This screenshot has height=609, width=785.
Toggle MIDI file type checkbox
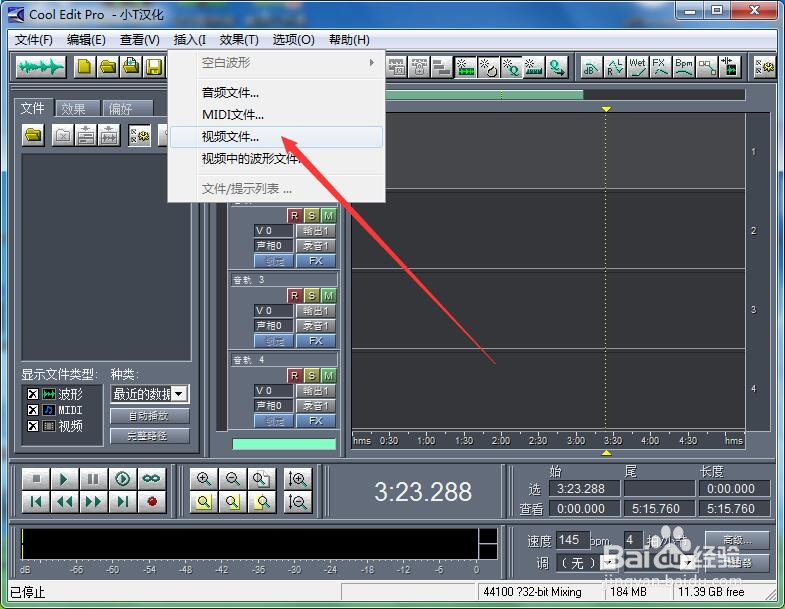33,410
